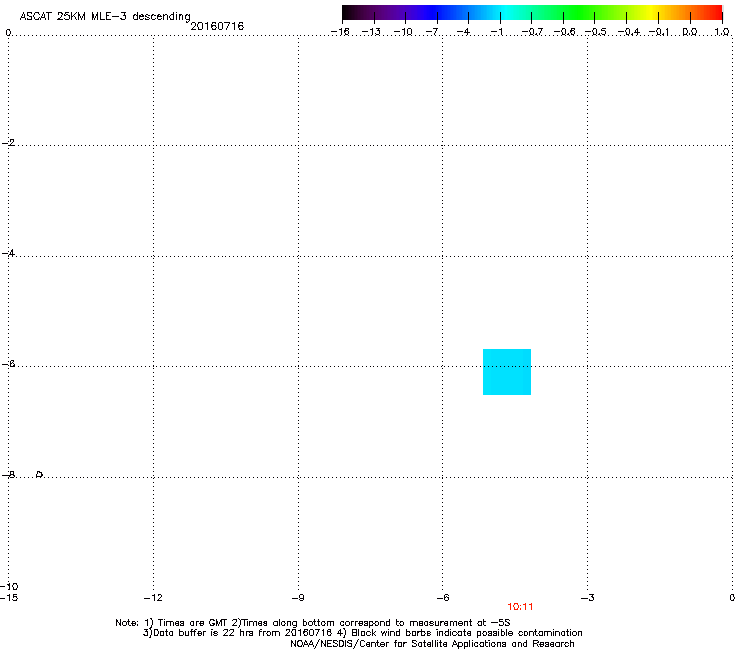Click the small island outline near -8 latitude
740x650 pixels.
[40, 474]
